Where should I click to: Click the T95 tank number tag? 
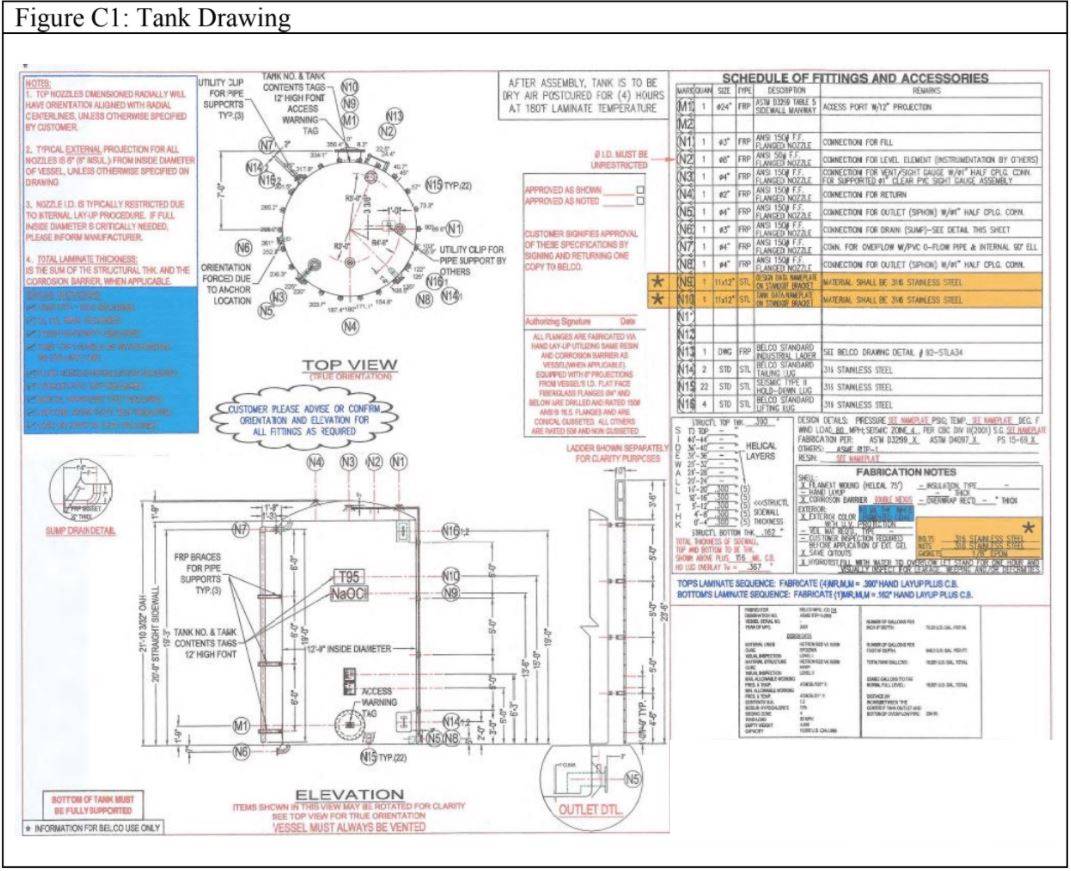tap(348, 577)
